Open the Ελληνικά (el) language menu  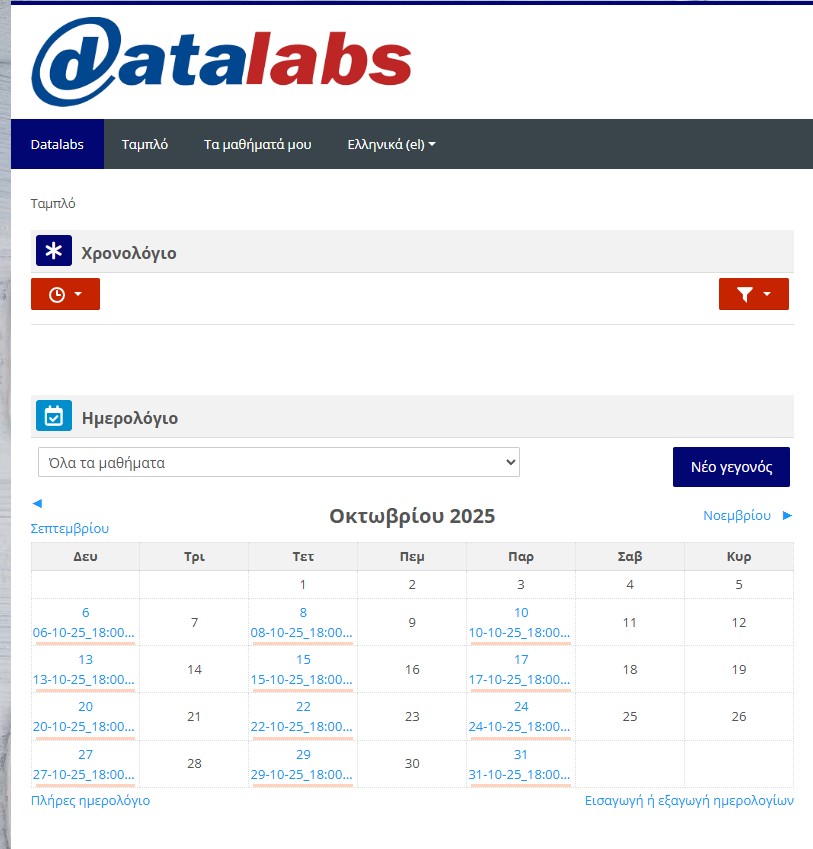pos(391,144)
